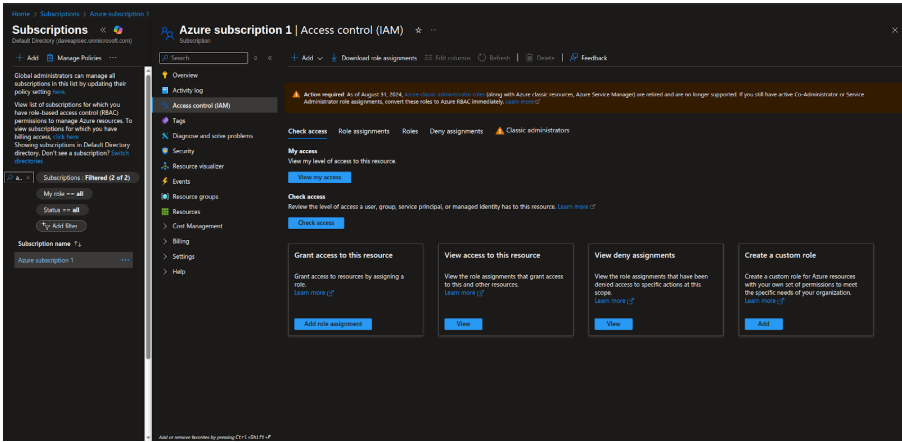Image resolution: width=902 pixels, height=442 pixels.
Task: Click the Subscriptions pane vertical scrollbar
Action: point(148,219)
